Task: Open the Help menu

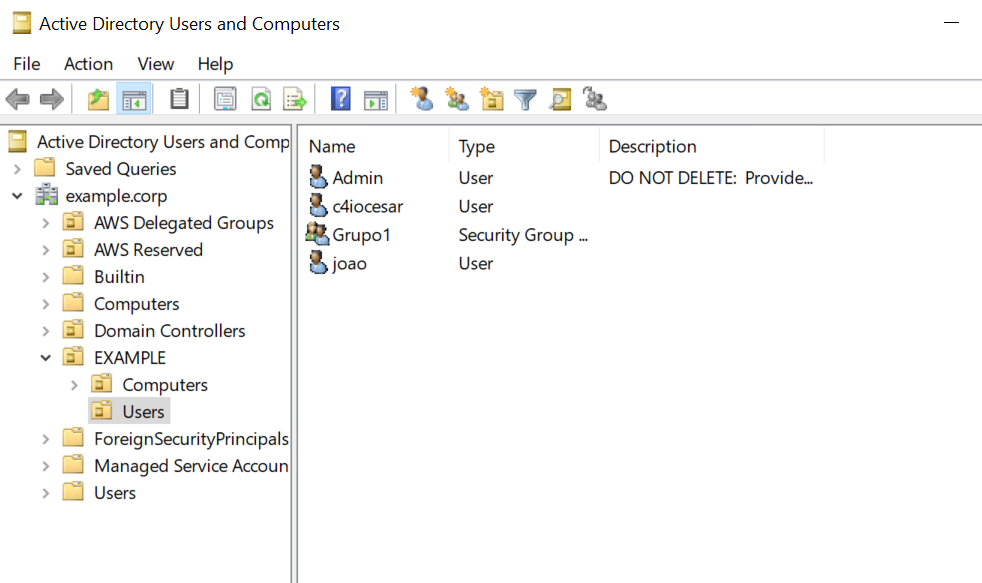Action: (215, 64)
